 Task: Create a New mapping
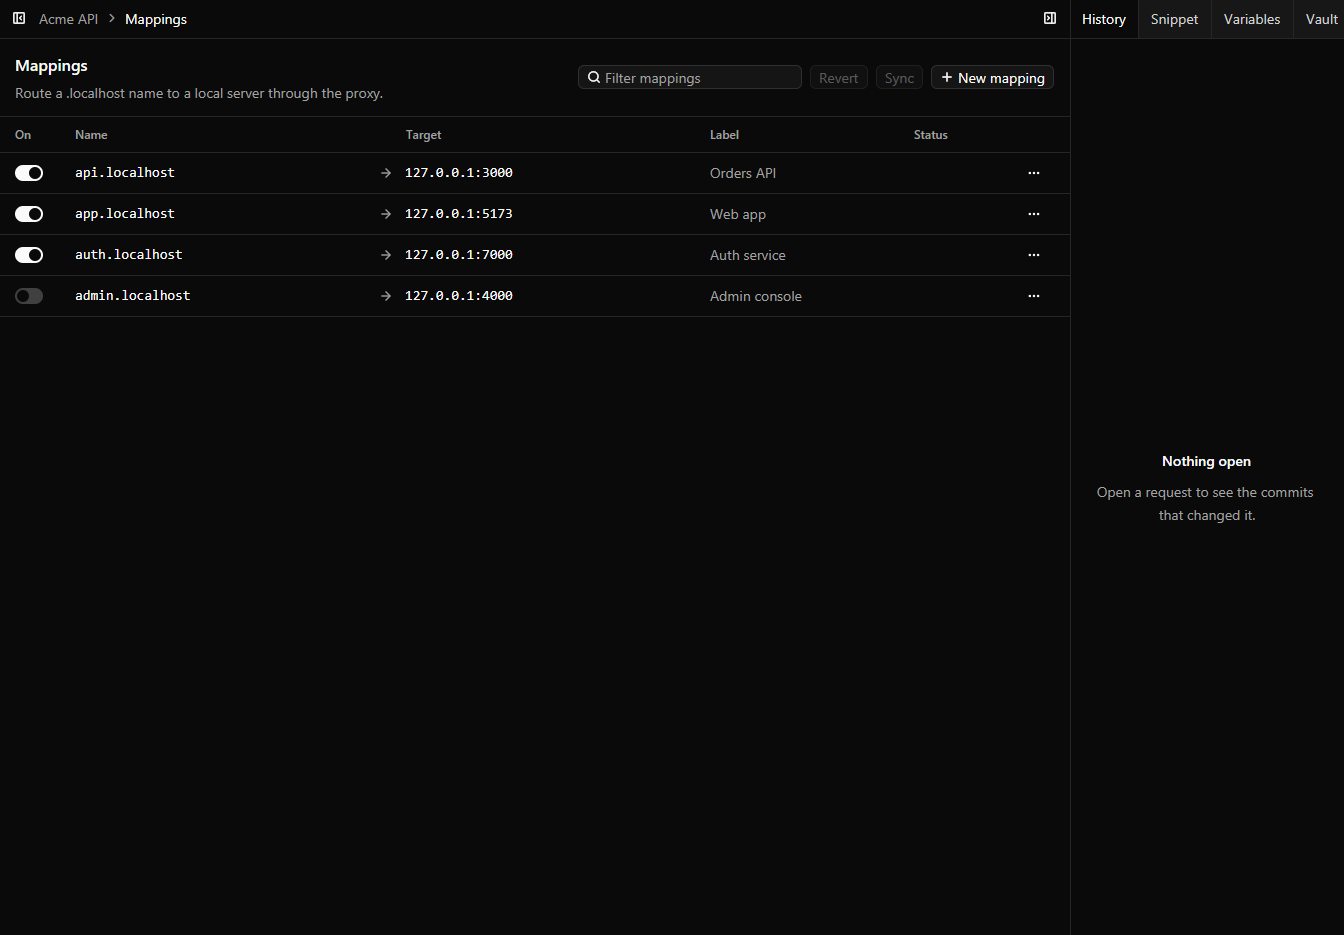click(992, 78)
